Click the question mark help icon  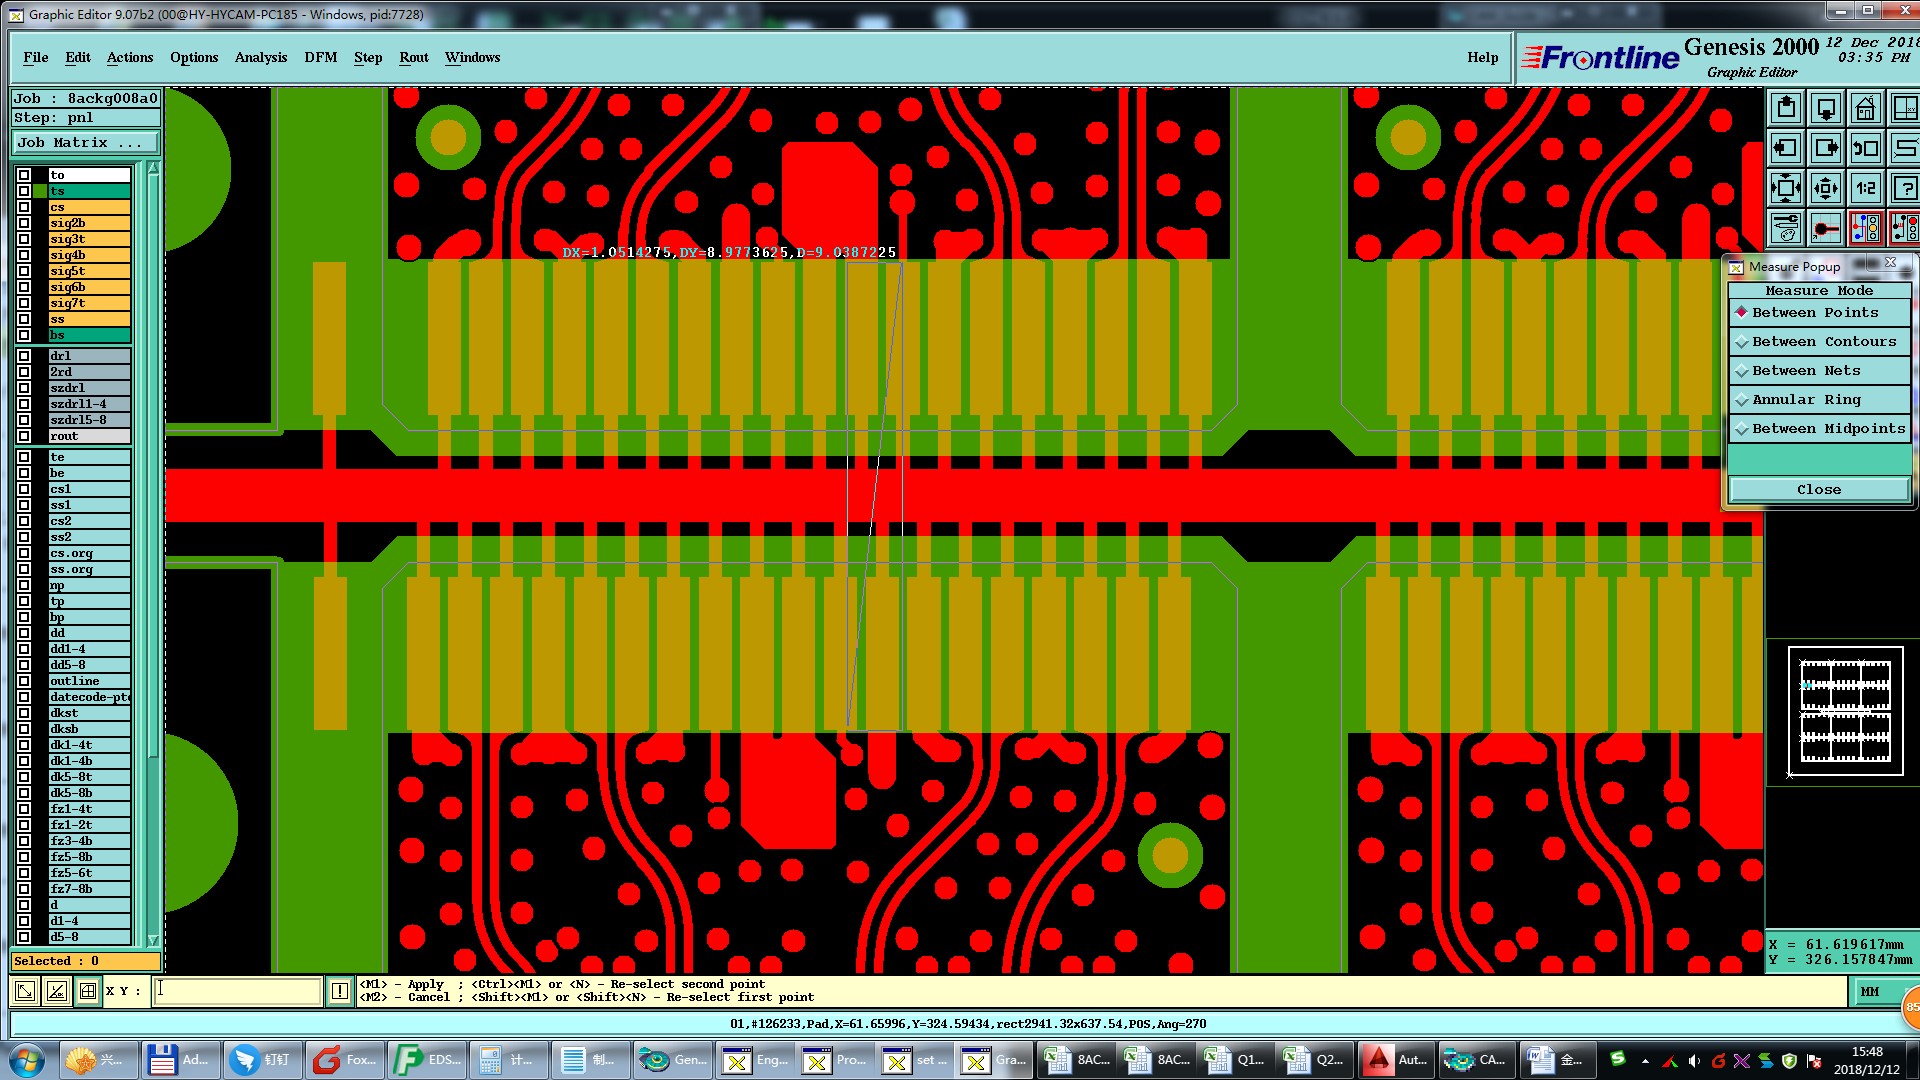[1905, 188]
